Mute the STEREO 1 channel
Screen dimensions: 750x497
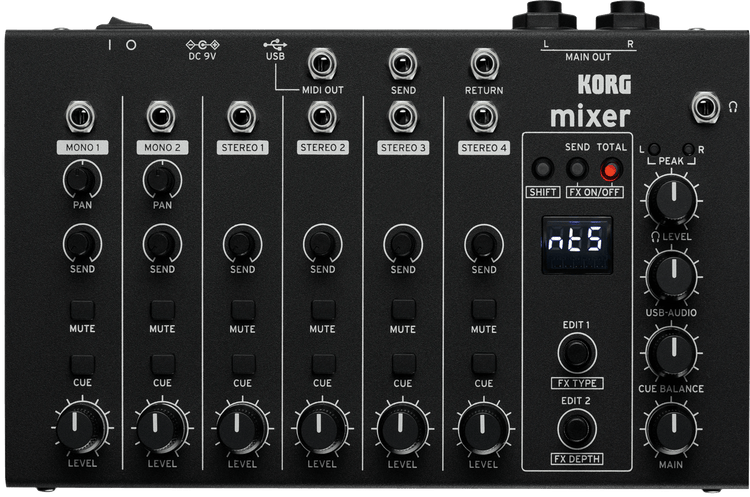(x=243, y=310)
